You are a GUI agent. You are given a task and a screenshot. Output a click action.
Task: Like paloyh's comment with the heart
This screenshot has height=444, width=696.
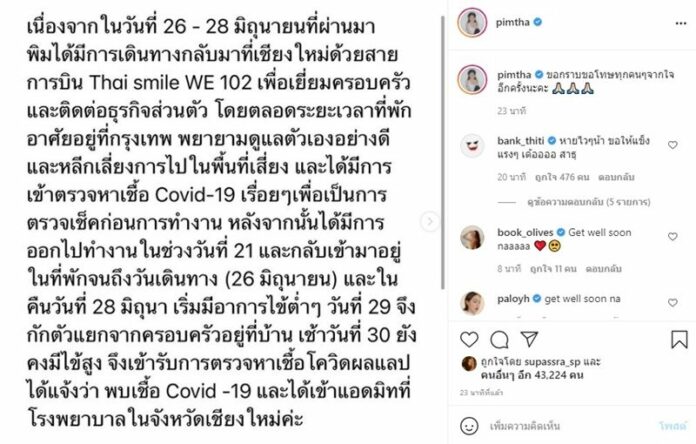673,302
